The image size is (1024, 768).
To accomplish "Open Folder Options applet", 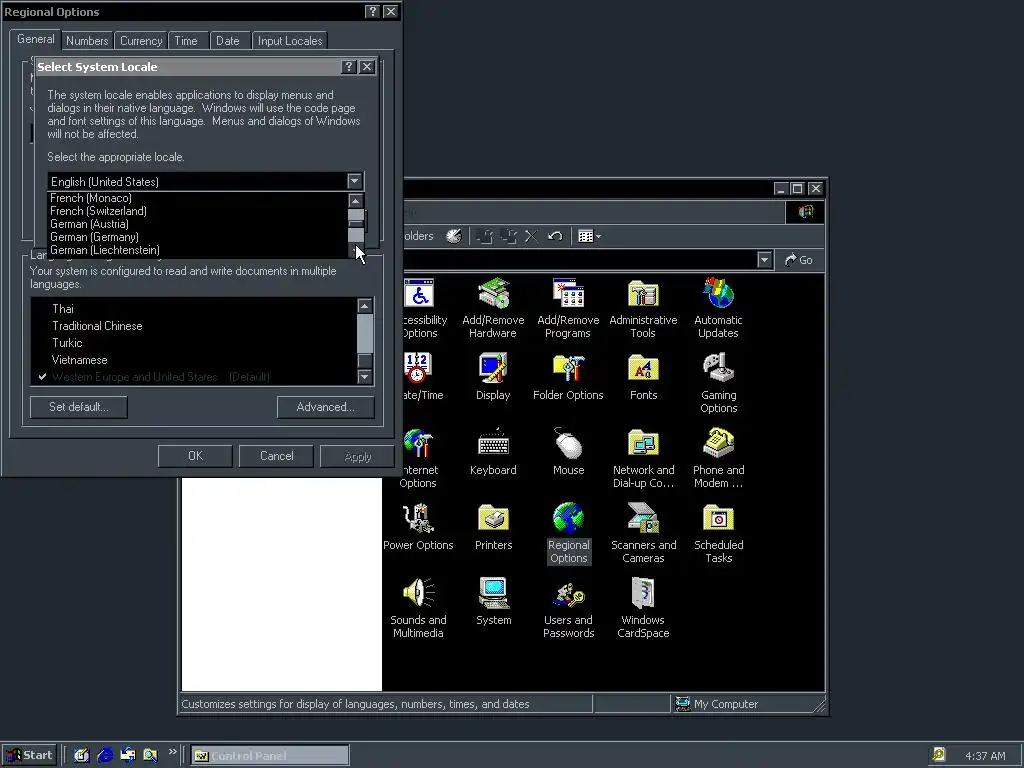I will pyautogui.click(x=568, y=377).
